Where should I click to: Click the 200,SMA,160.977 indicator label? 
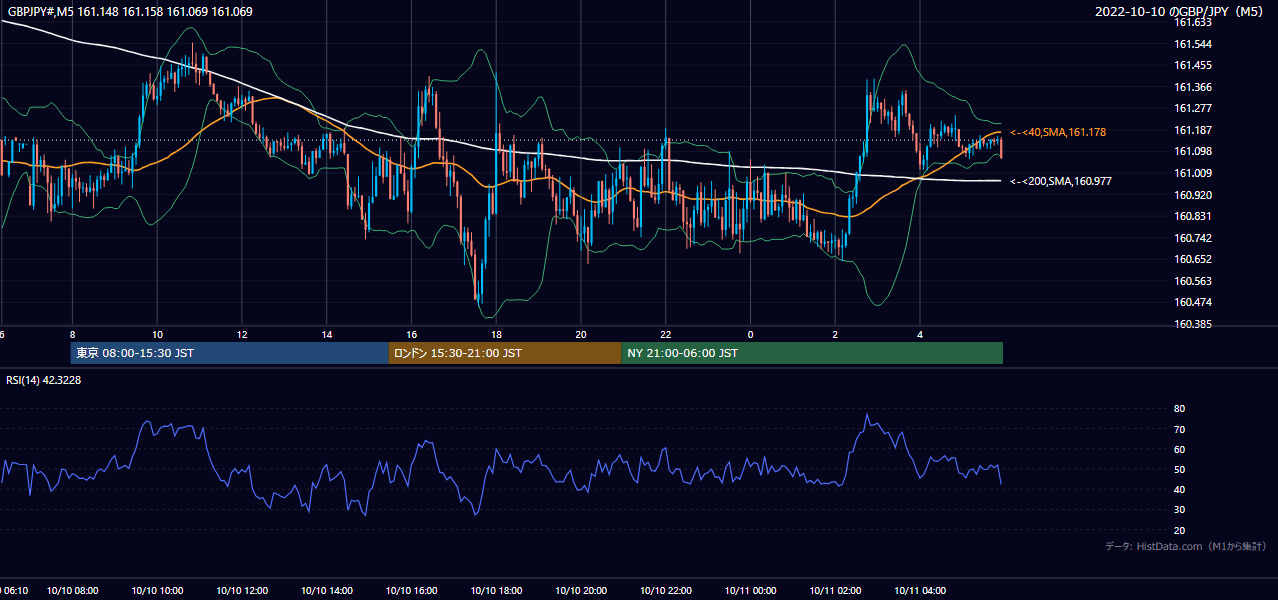pyautogui.click(x=1061, y=181)
